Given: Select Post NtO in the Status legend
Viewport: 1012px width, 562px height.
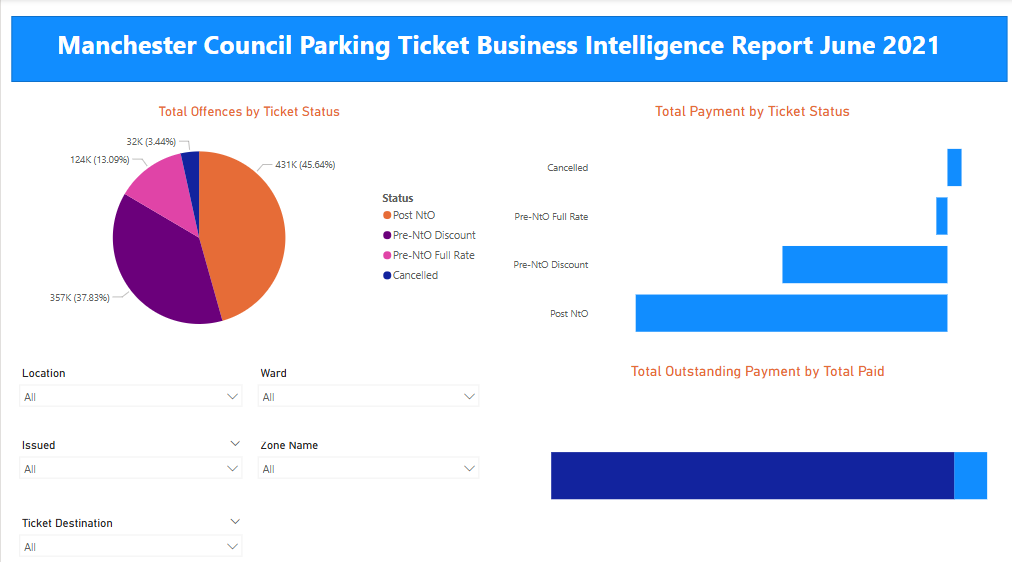Looking at the screenshot, I should 413,215.
